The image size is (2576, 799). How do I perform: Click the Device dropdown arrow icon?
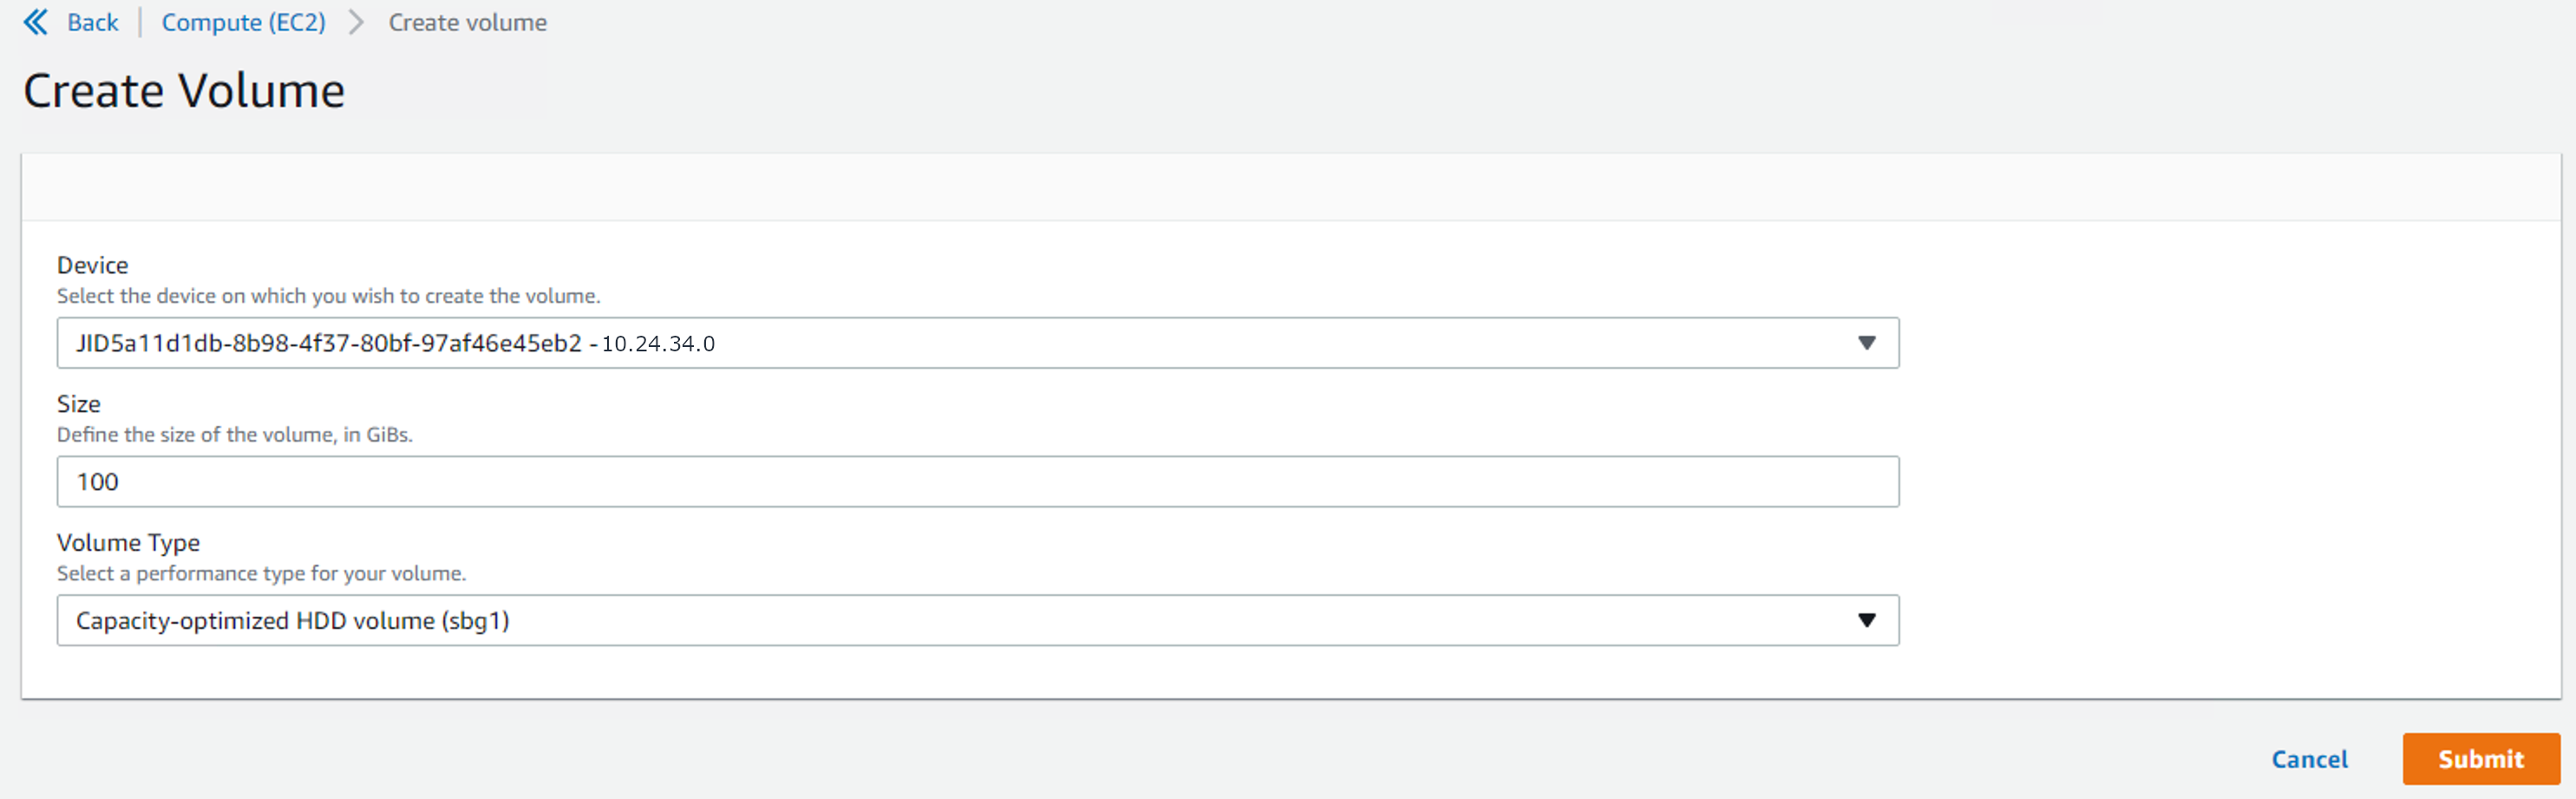[x=1866, y=343]
